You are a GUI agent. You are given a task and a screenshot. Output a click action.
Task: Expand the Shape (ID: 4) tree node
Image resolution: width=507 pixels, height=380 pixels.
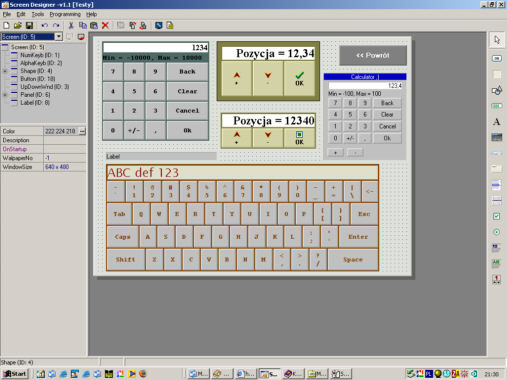coord(5,71)
